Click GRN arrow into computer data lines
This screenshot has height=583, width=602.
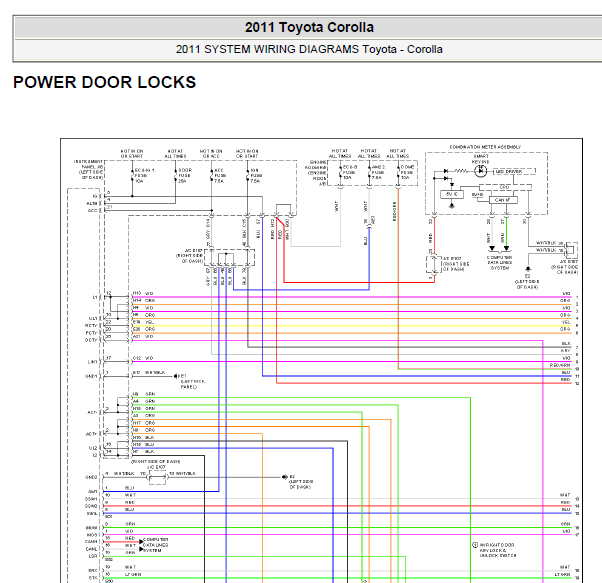tap(506, 248)
